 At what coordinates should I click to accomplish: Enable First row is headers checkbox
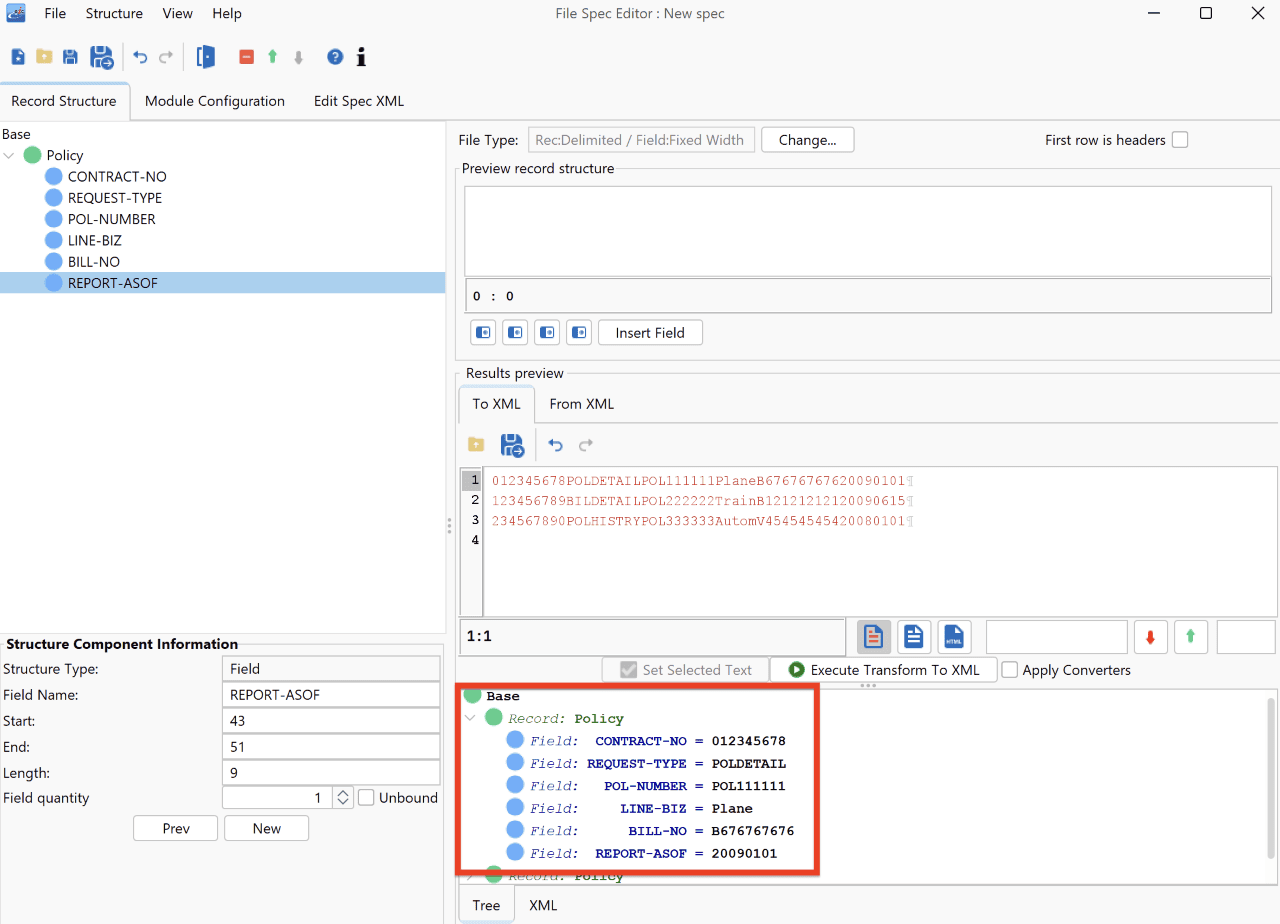[1180, 140]
